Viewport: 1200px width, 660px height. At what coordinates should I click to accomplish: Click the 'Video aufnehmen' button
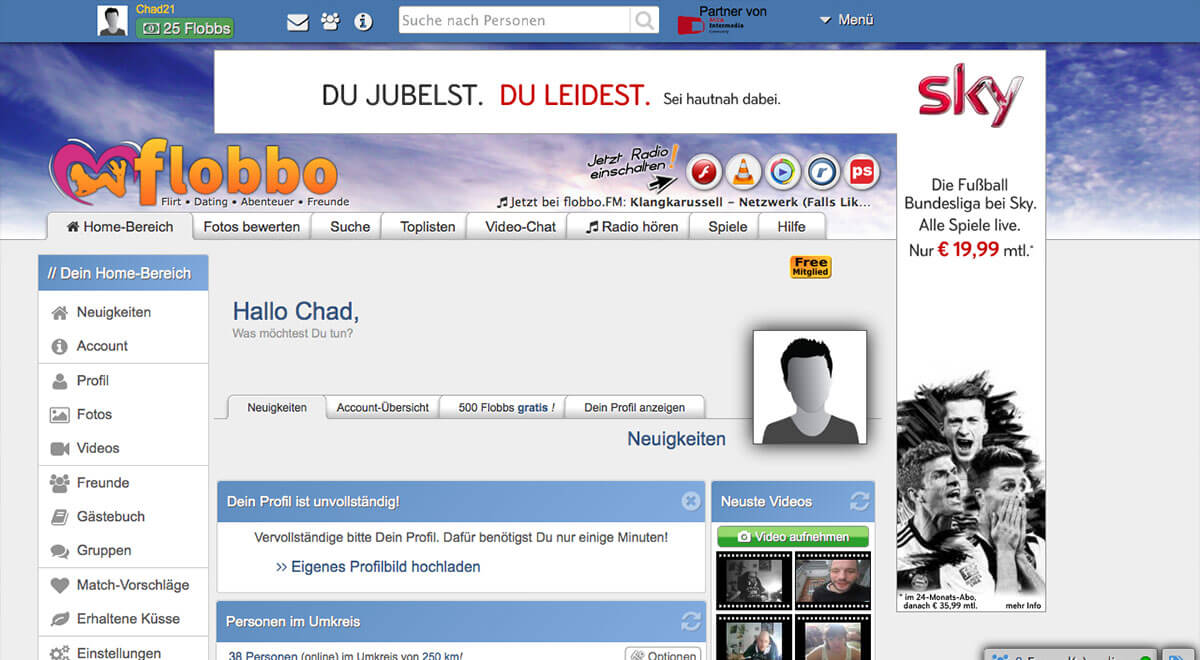tap(793, 537)
